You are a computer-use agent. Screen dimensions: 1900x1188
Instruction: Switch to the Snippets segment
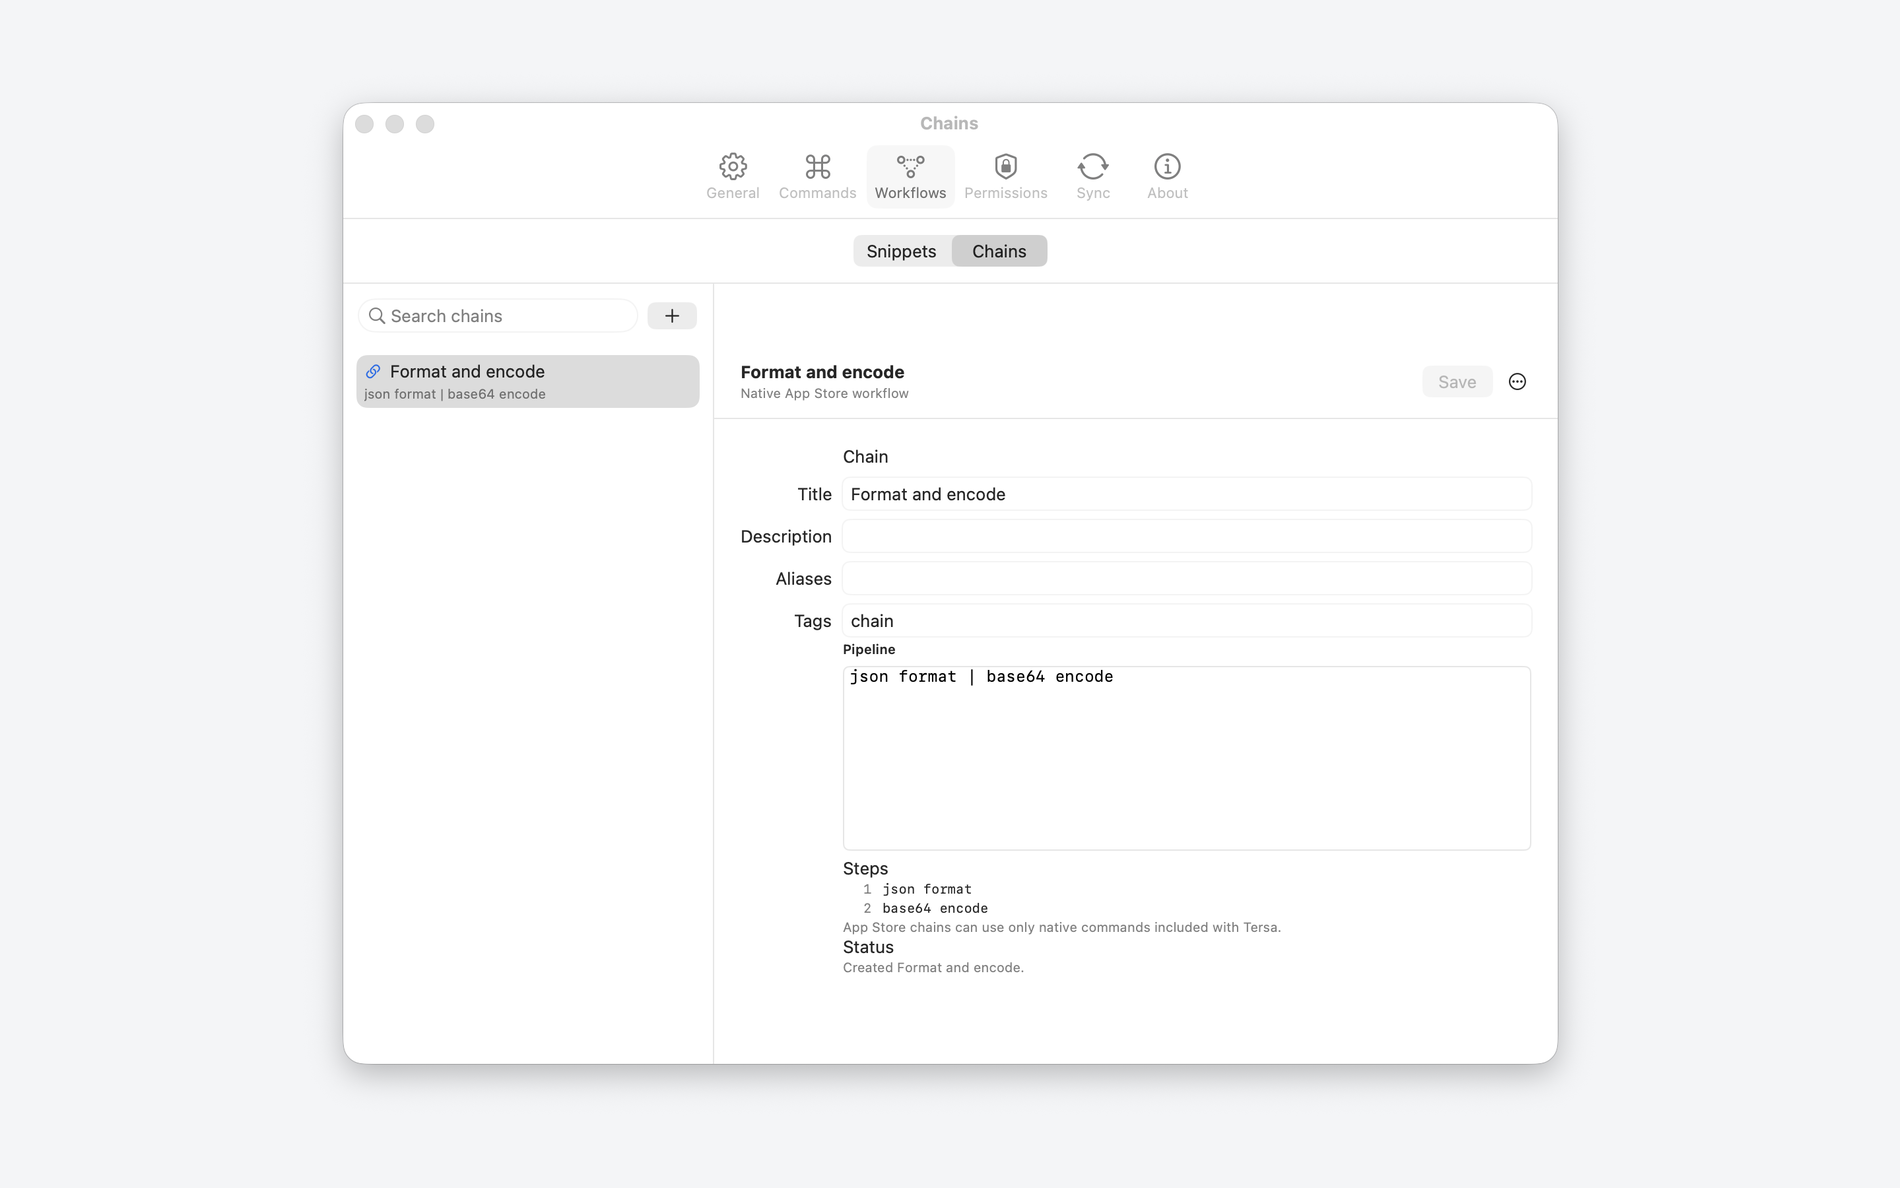coord(901,251)
